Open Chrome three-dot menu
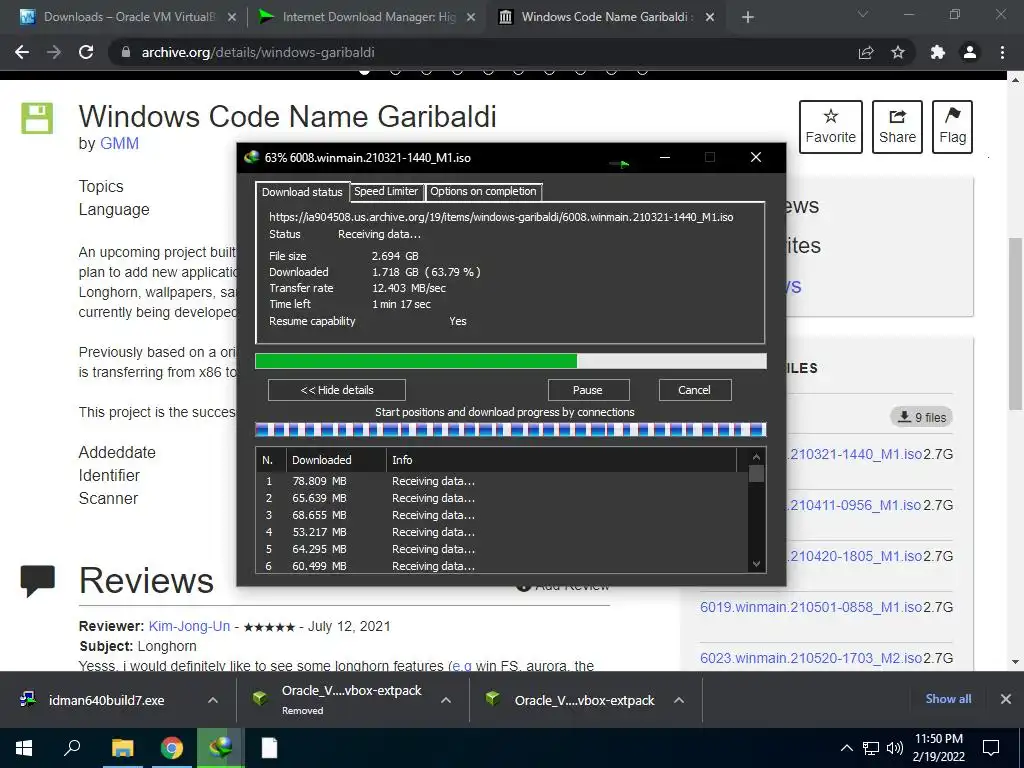The width and height of the screenshot is (1024, 768). pos(1002,52)
